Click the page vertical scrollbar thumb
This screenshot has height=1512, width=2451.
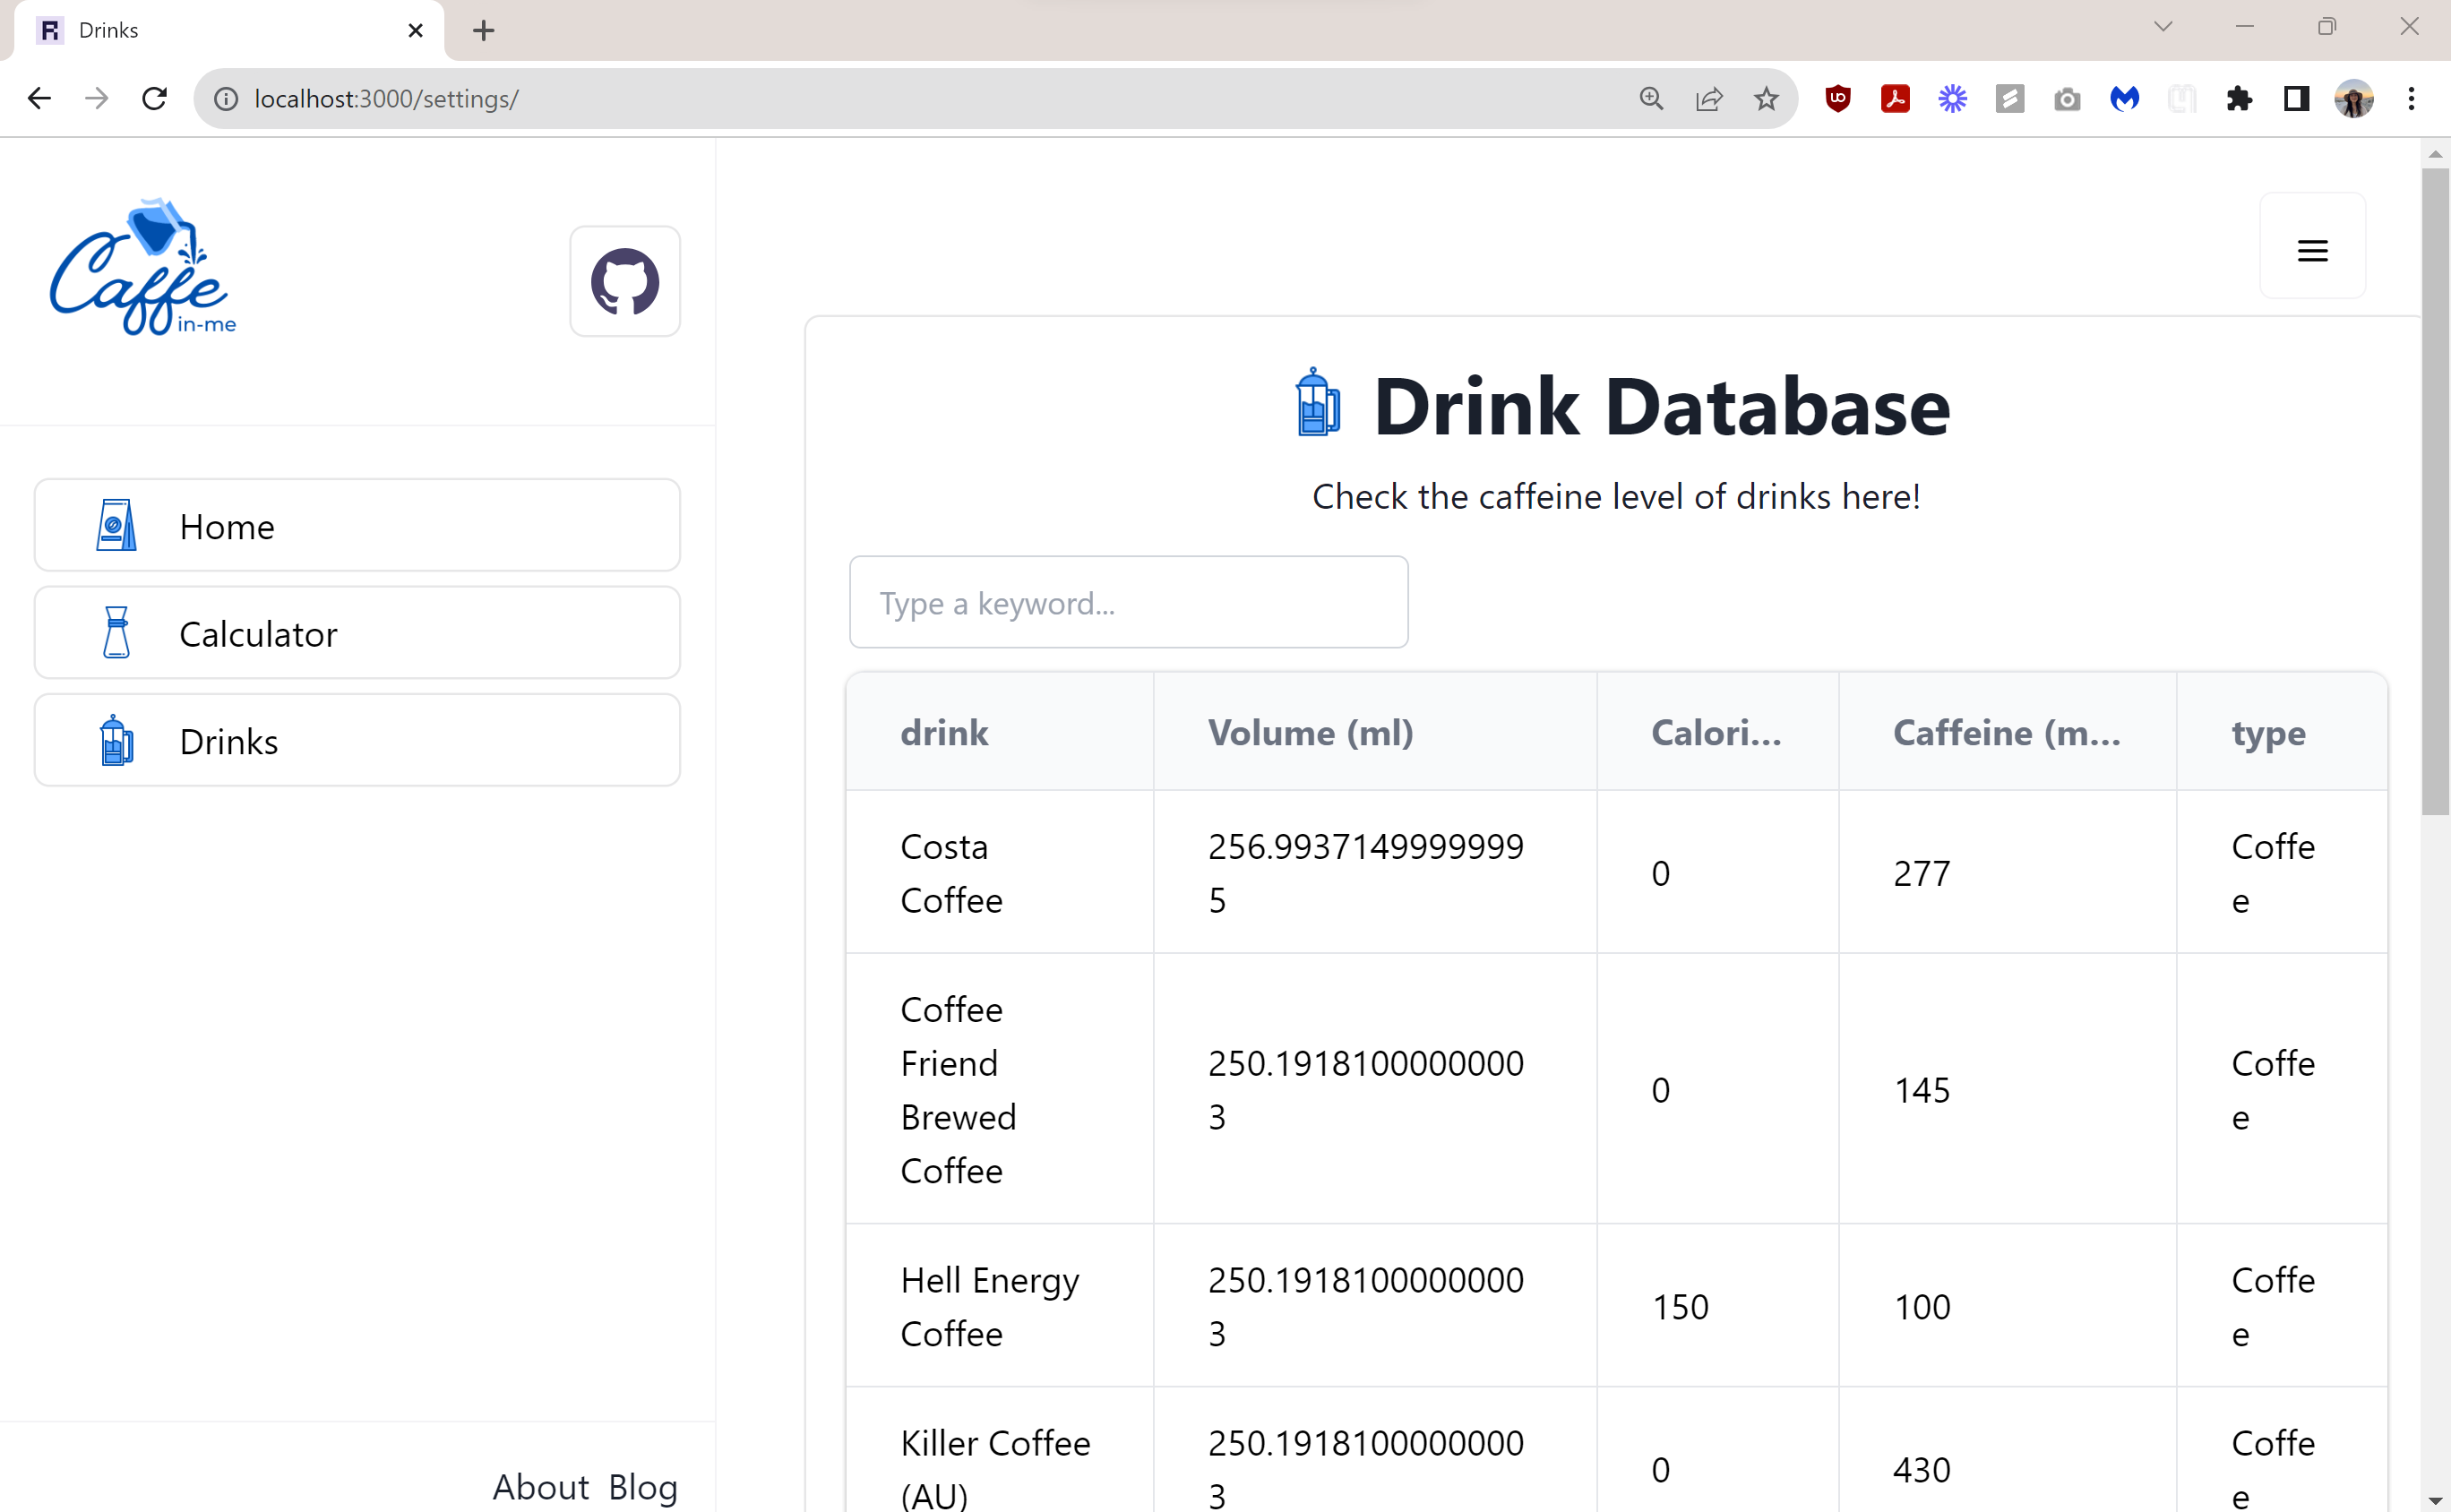point(2435,490)
